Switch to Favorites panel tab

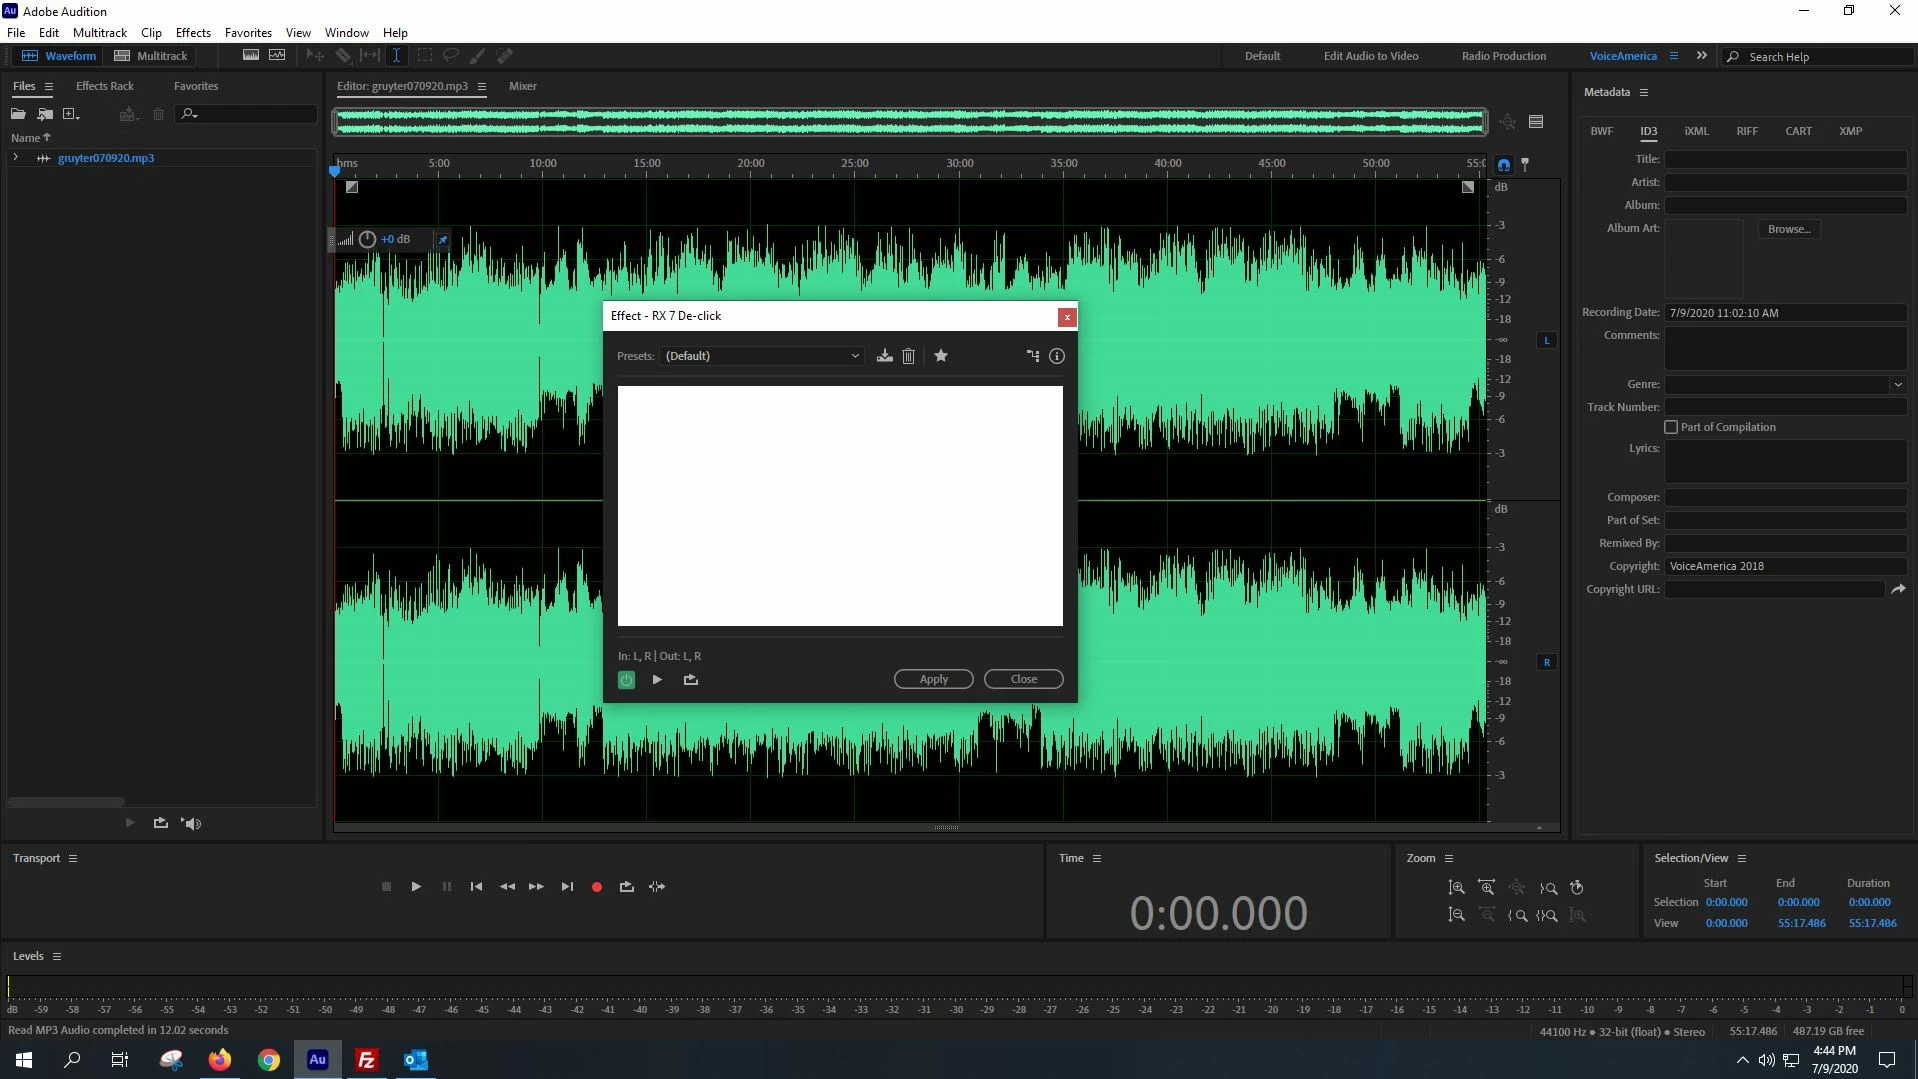coord(196,86)
